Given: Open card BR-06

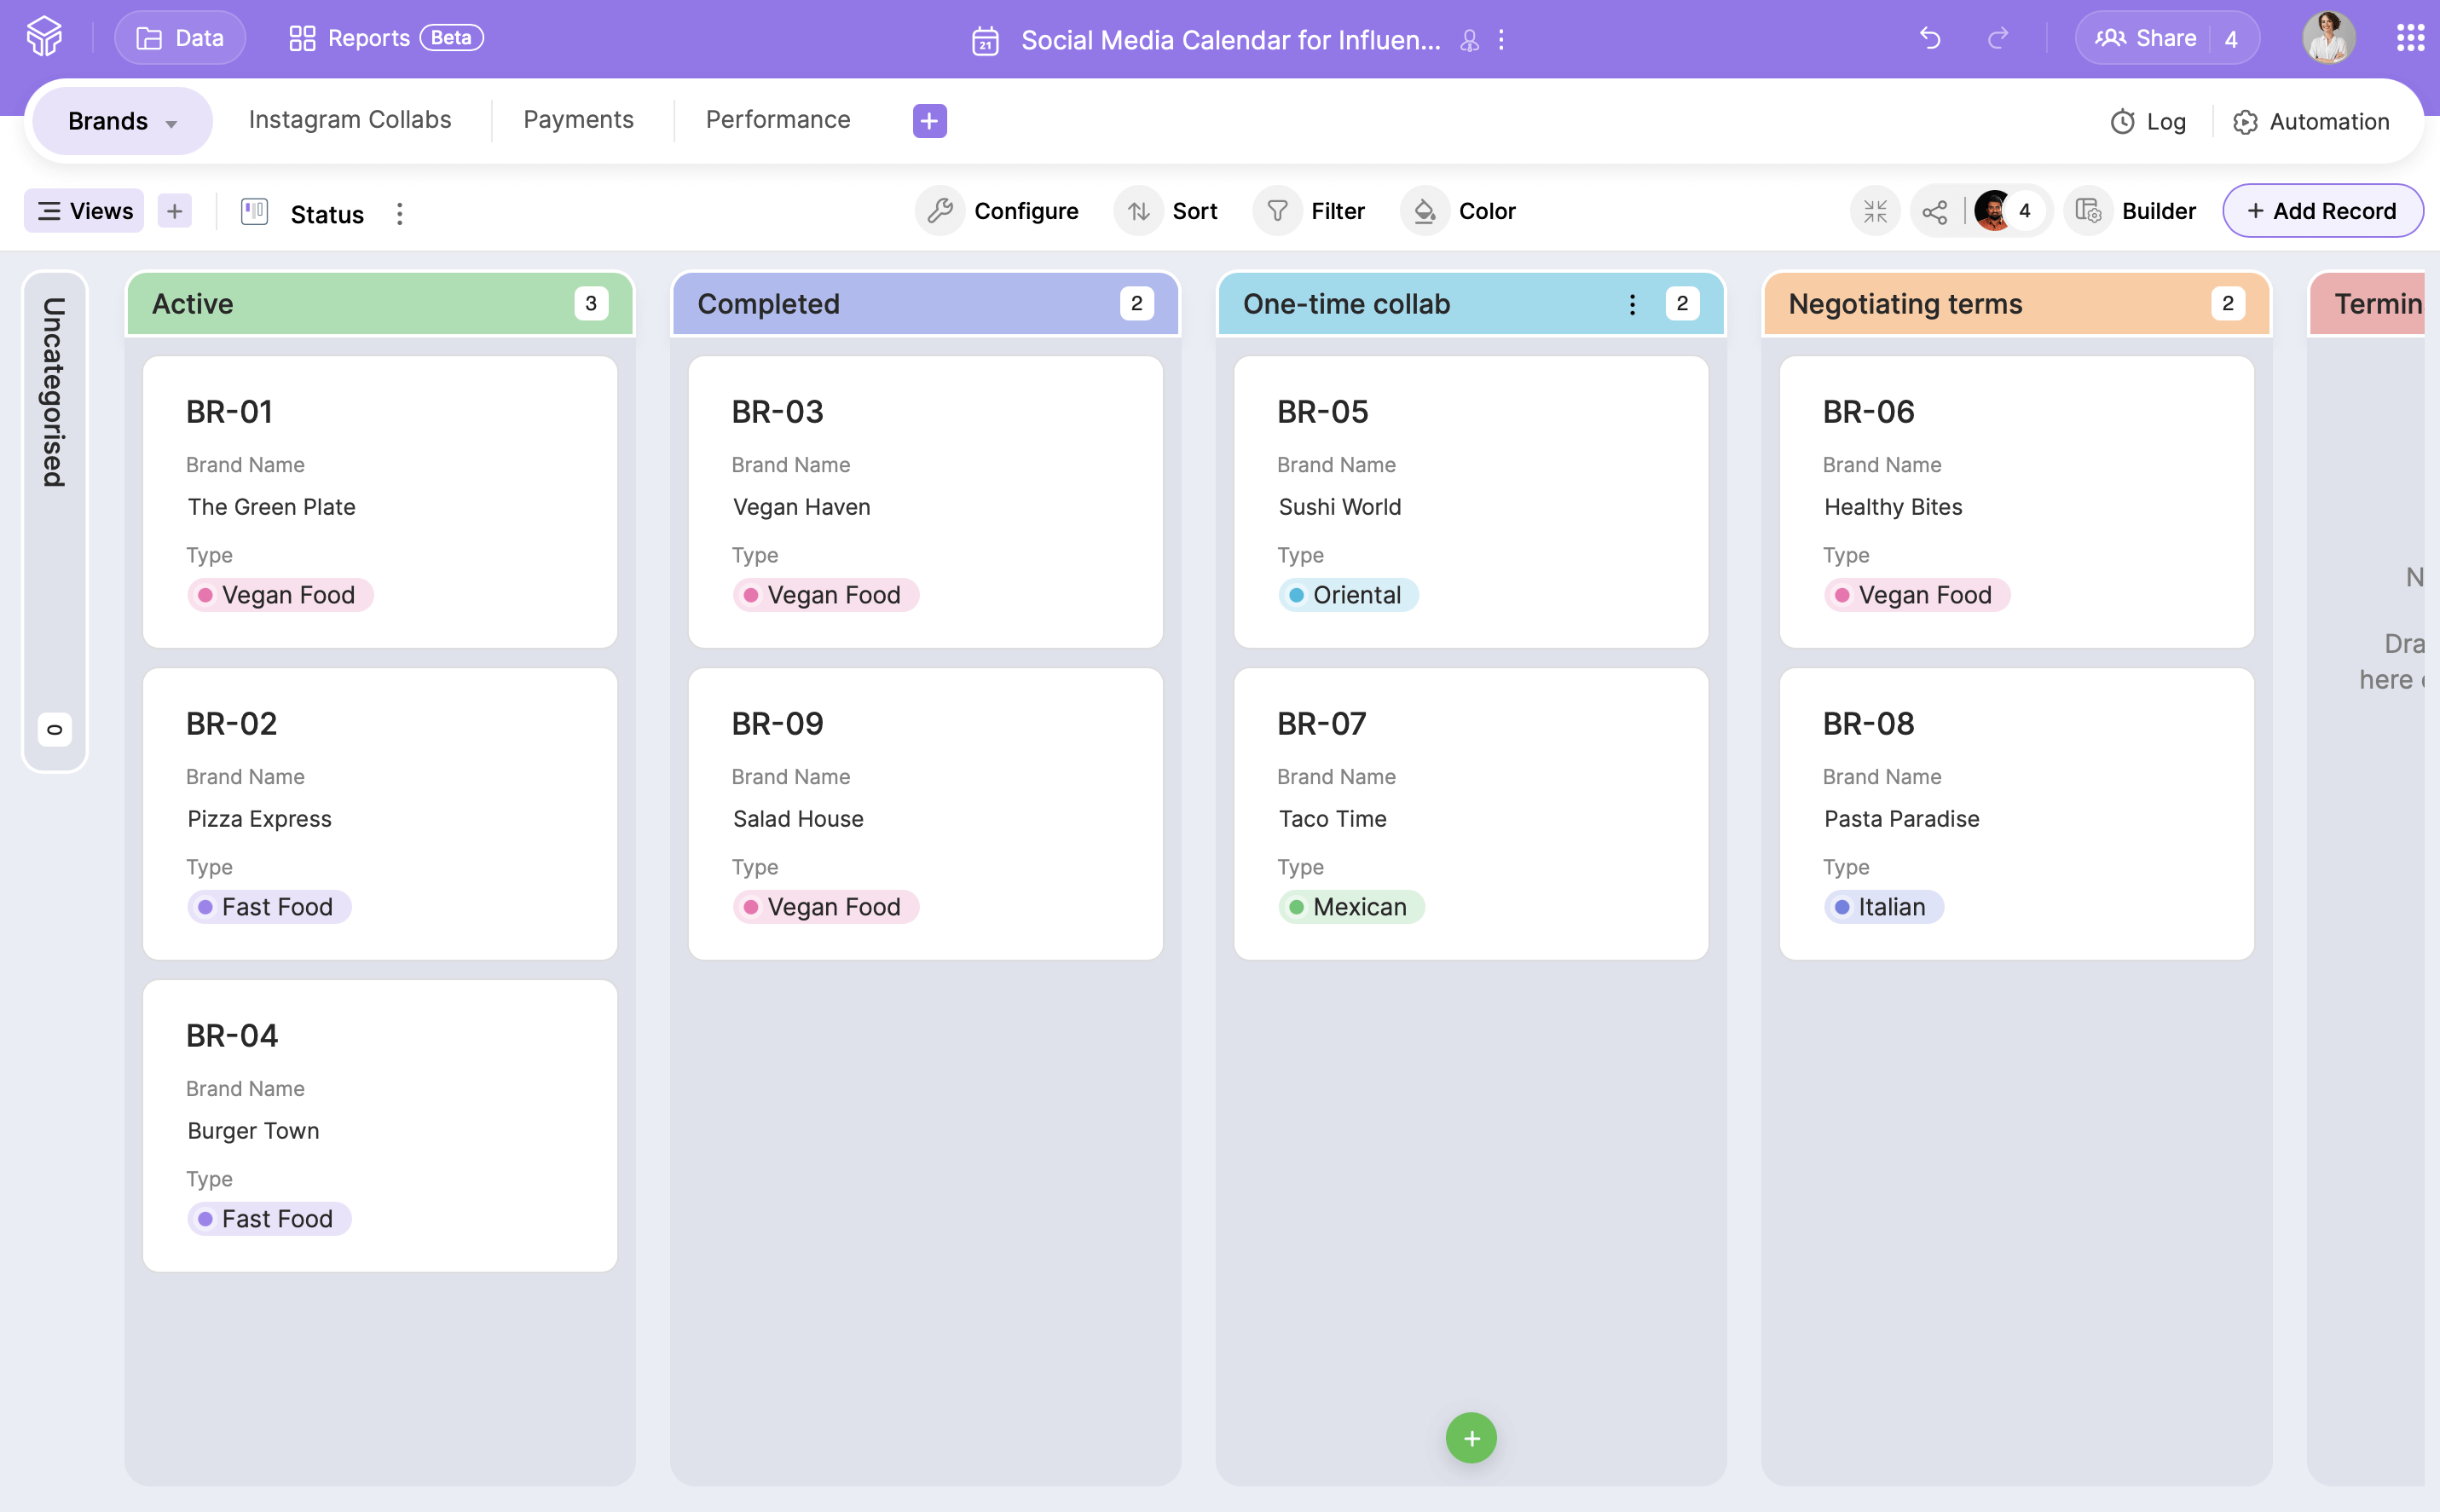Looking at the screenshot, I should tap(2016, 502).
